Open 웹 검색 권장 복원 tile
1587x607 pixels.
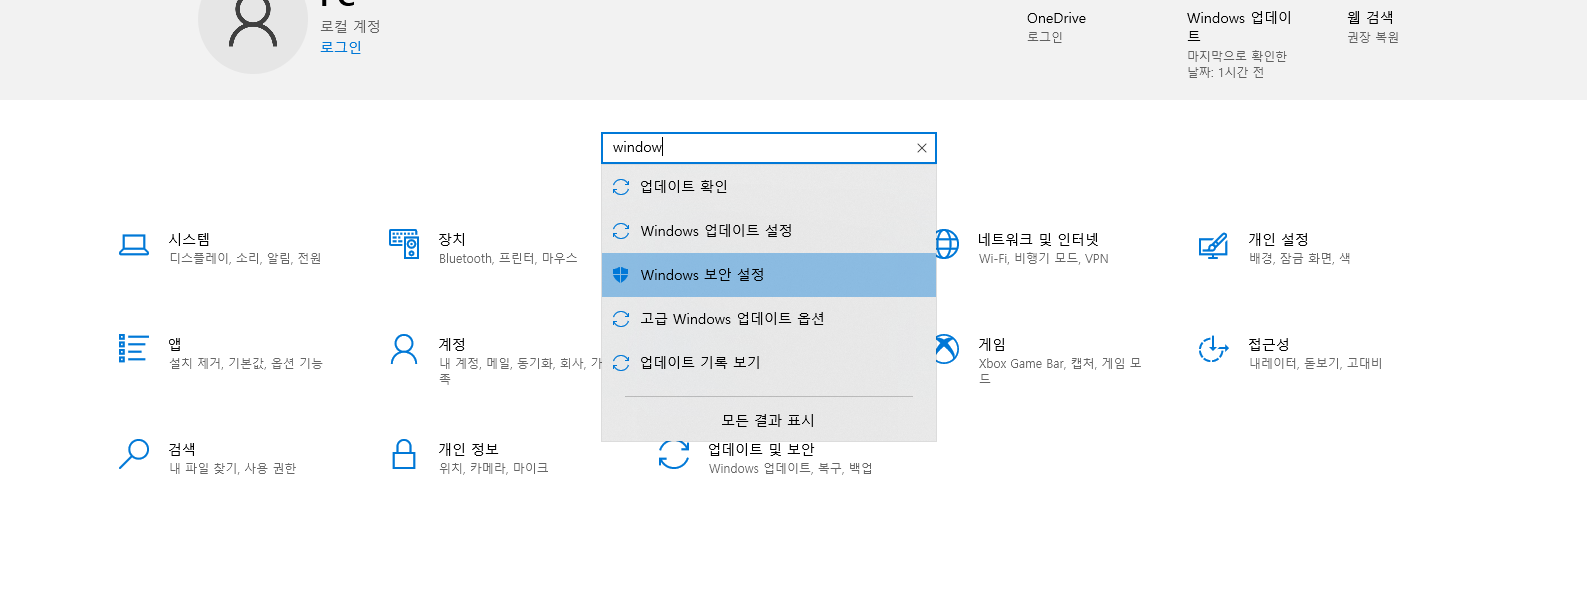point(1373,27)
